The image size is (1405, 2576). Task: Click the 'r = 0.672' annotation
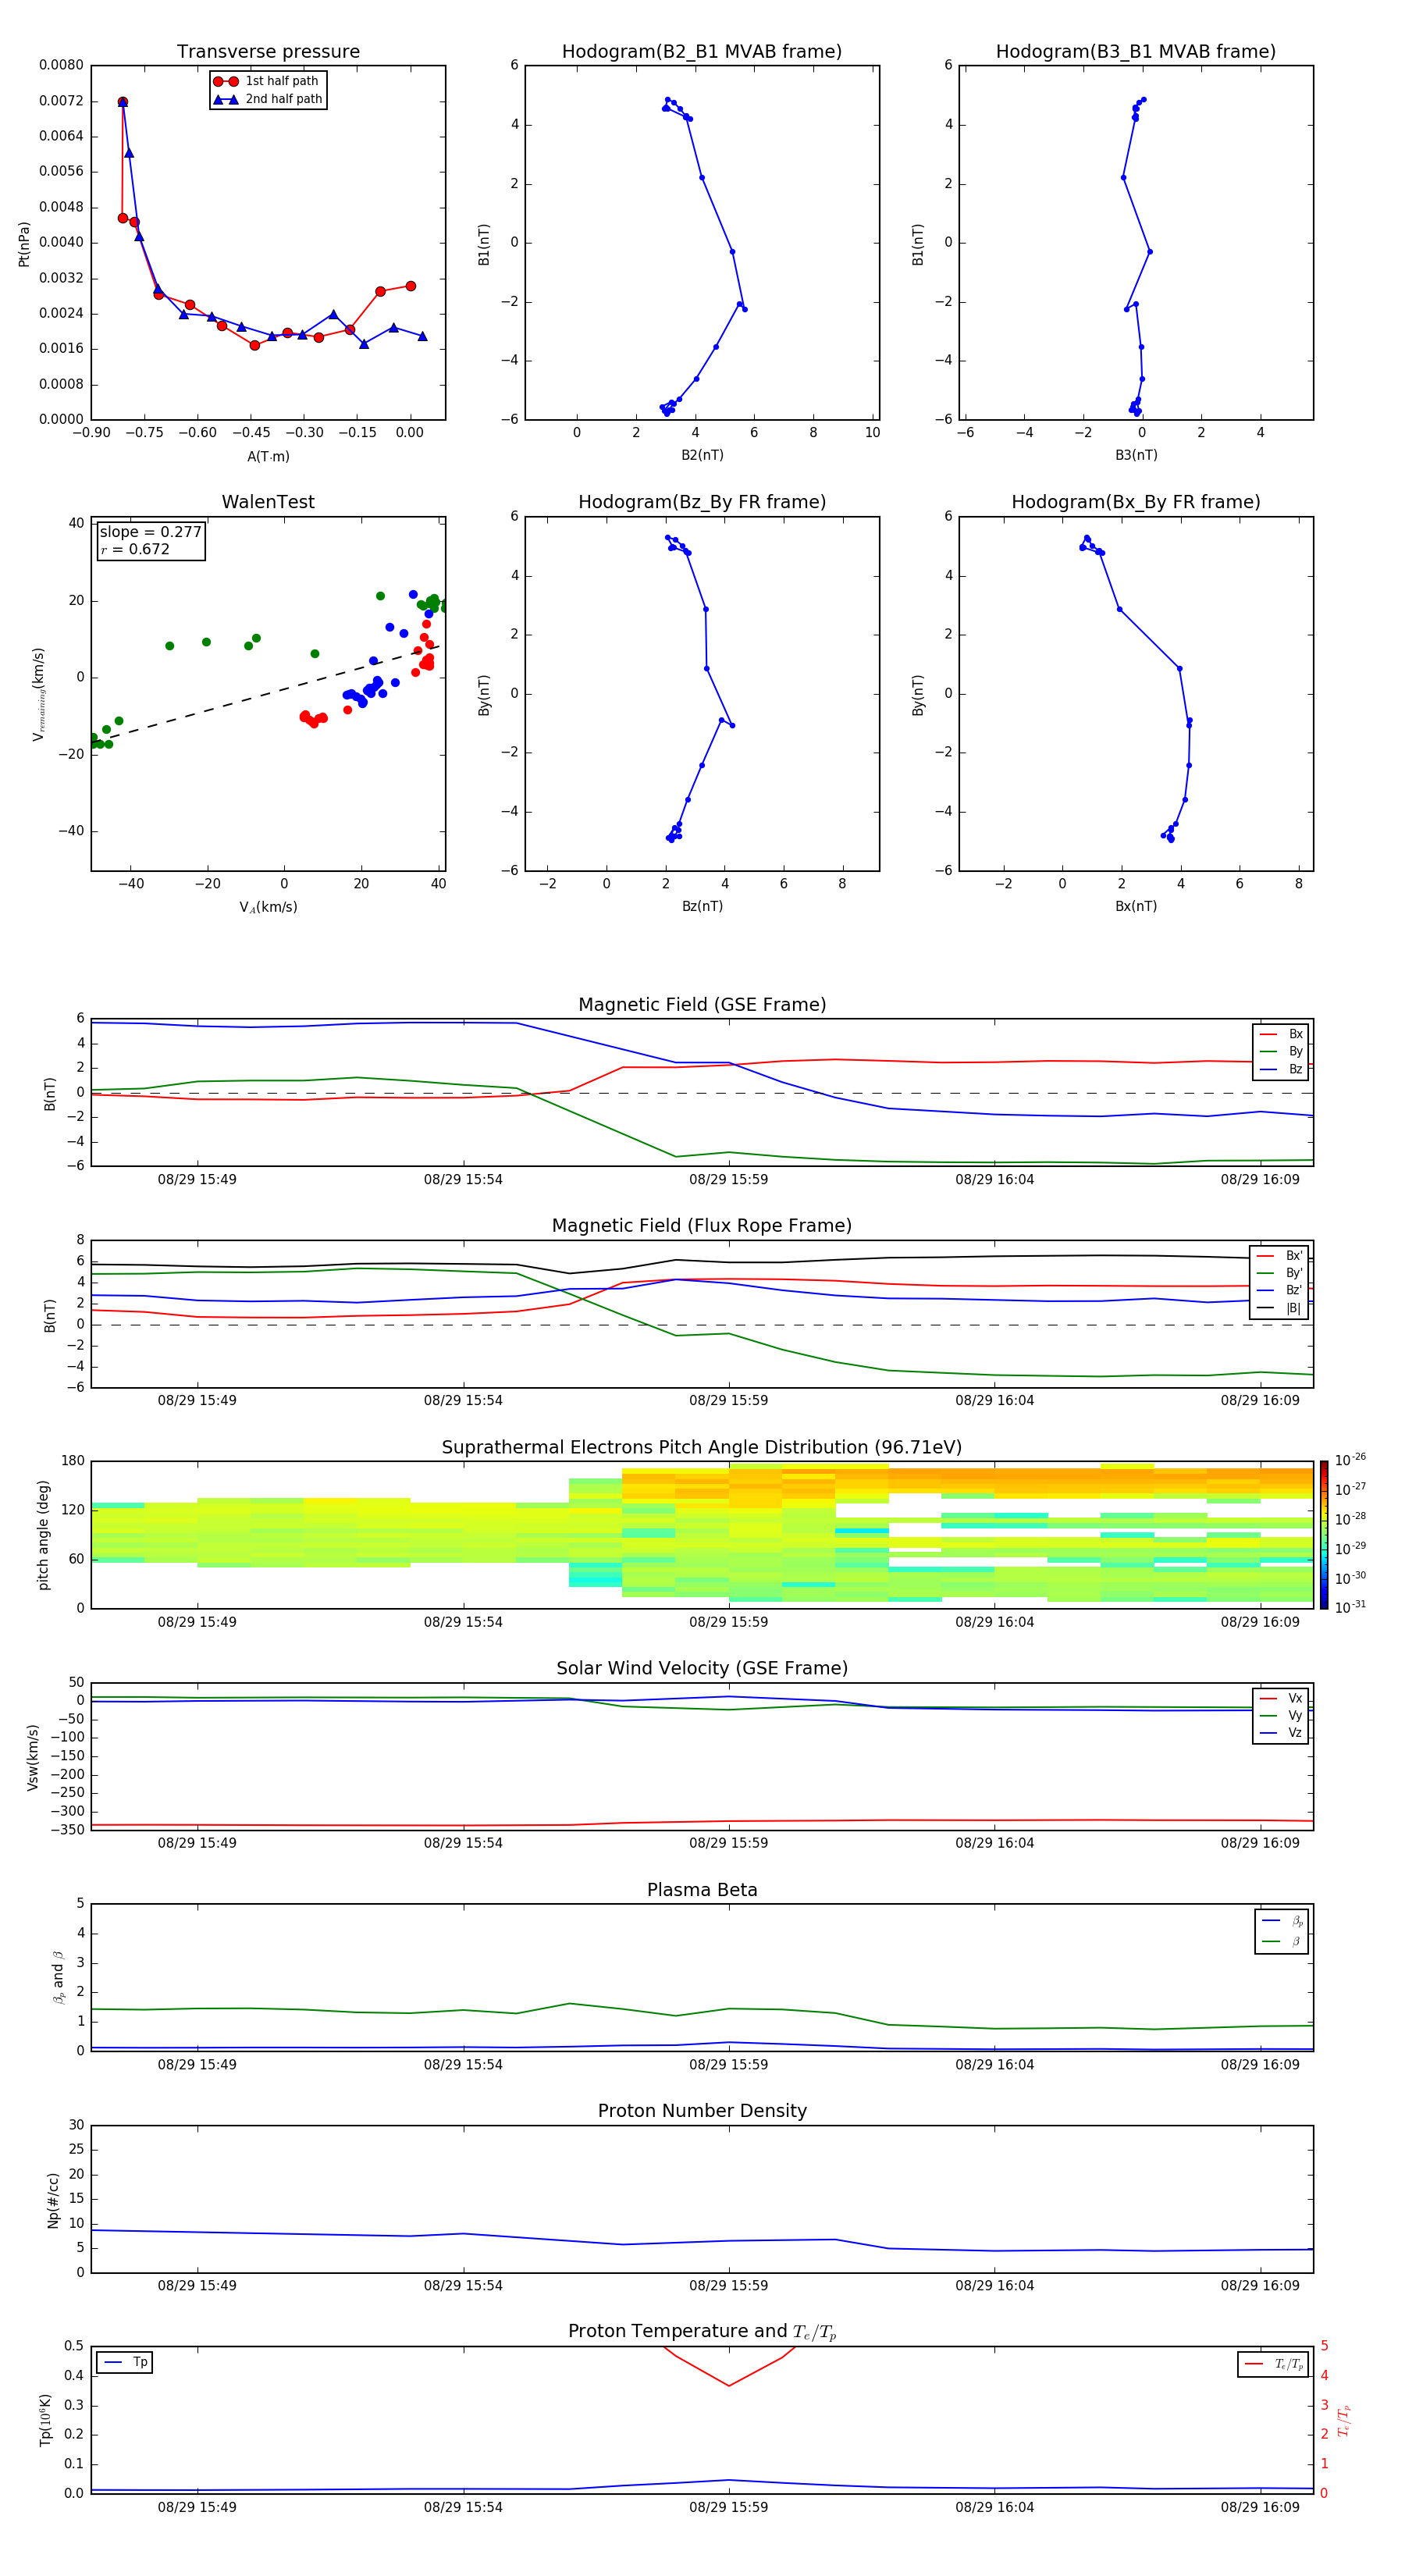(135, 549)
